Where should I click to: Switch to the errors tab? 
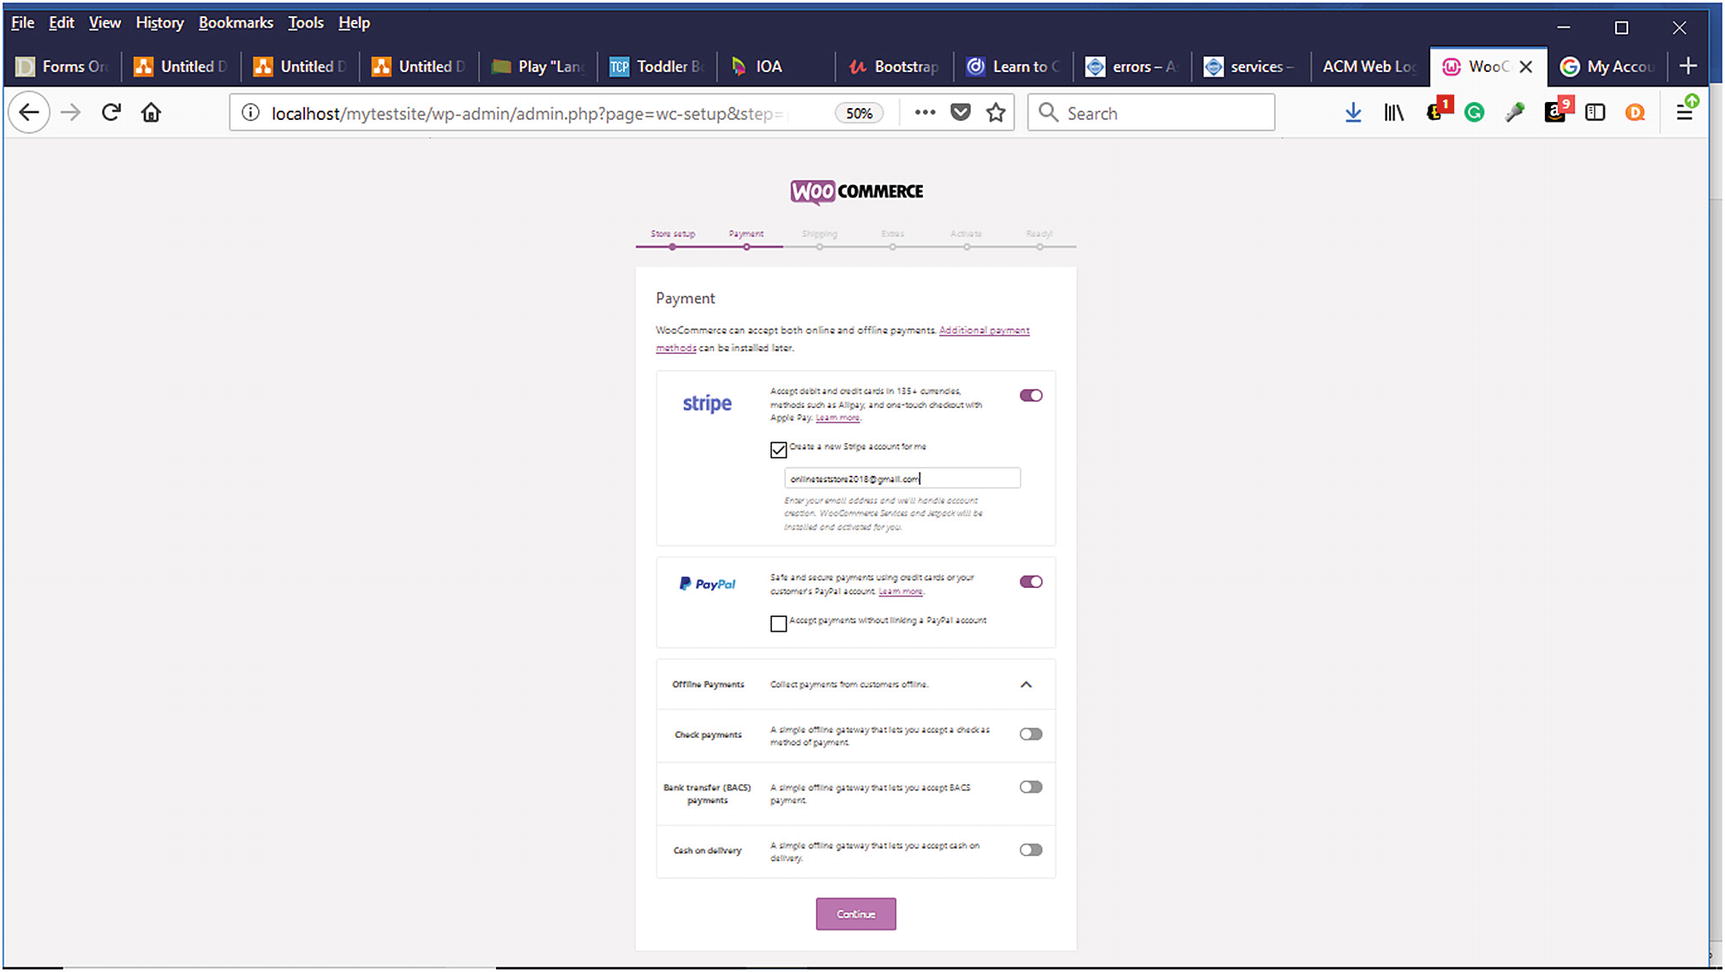pyautogui.click(x=1132, y=66)
